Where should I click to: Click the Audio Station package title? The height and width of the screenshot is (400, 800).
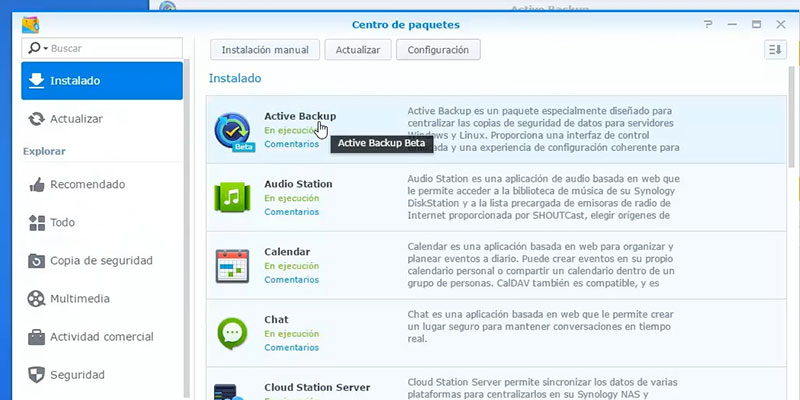[298, 184]
